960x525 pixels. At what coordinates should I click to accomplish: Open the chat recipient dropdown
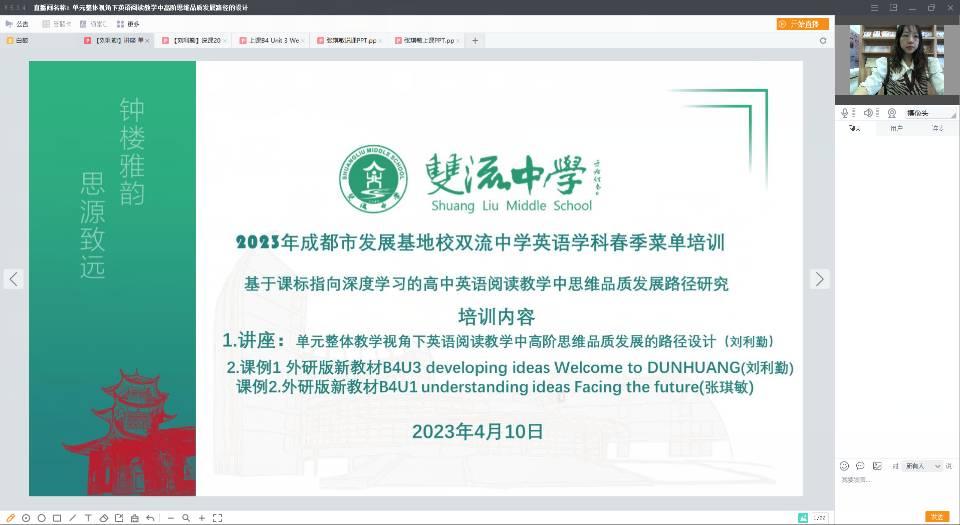pyautogui.click(x=920, y=466)
